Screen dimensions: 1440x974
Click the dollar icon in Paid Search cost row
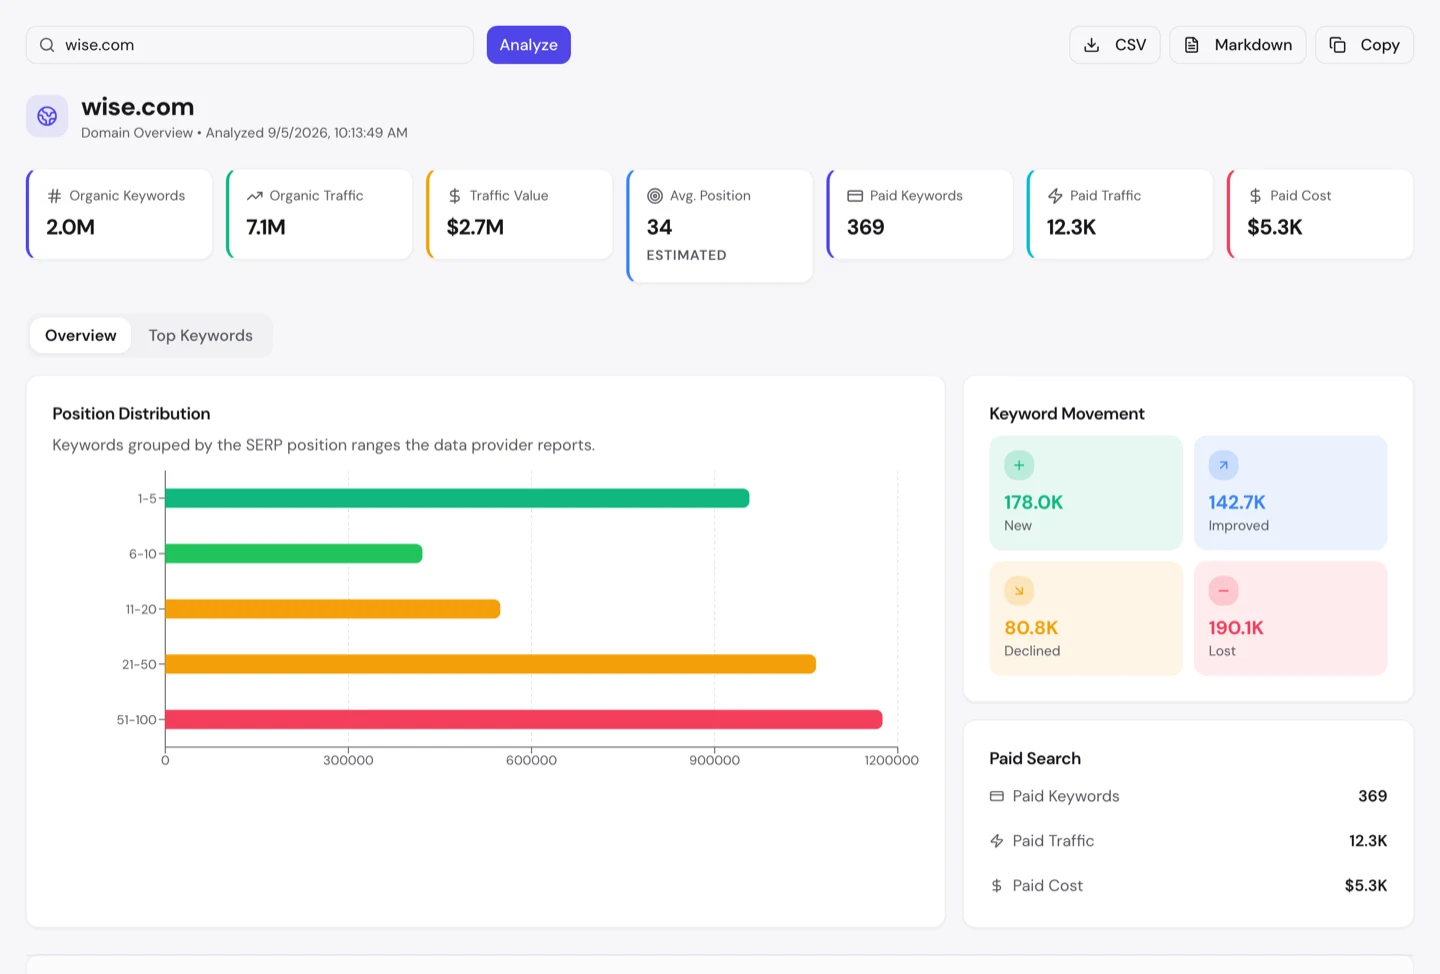tap(997, 886)
